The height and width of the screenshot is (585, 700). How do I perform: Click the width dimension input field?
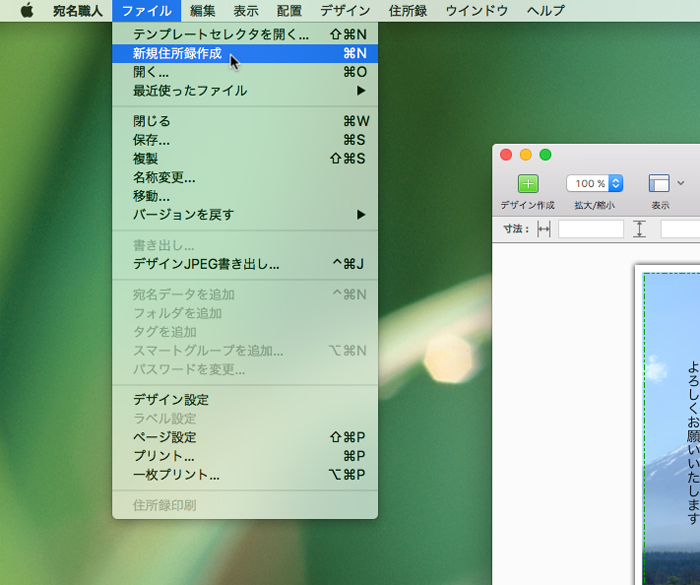coord(590,229)
